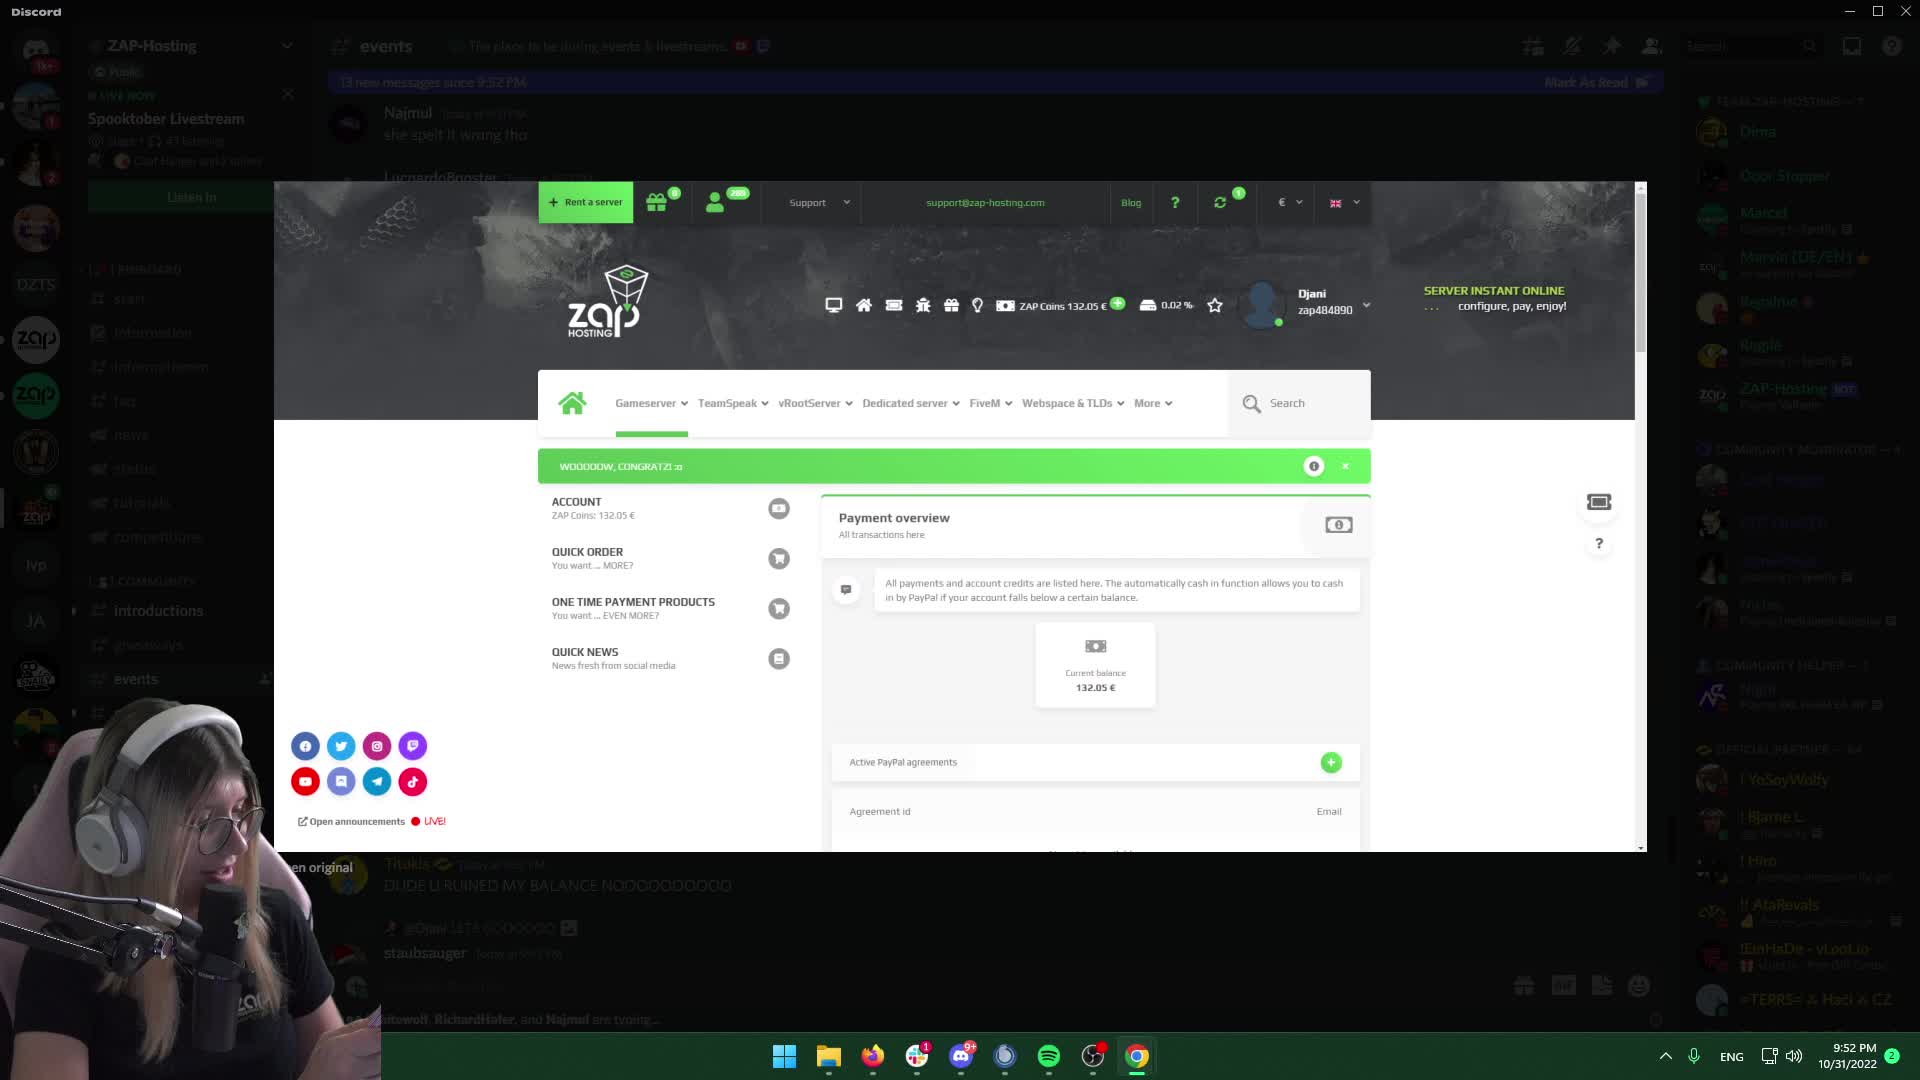1920x1080 pixels.
Task: Open the gift box icon in top bar
Action: tap(657, 203)
